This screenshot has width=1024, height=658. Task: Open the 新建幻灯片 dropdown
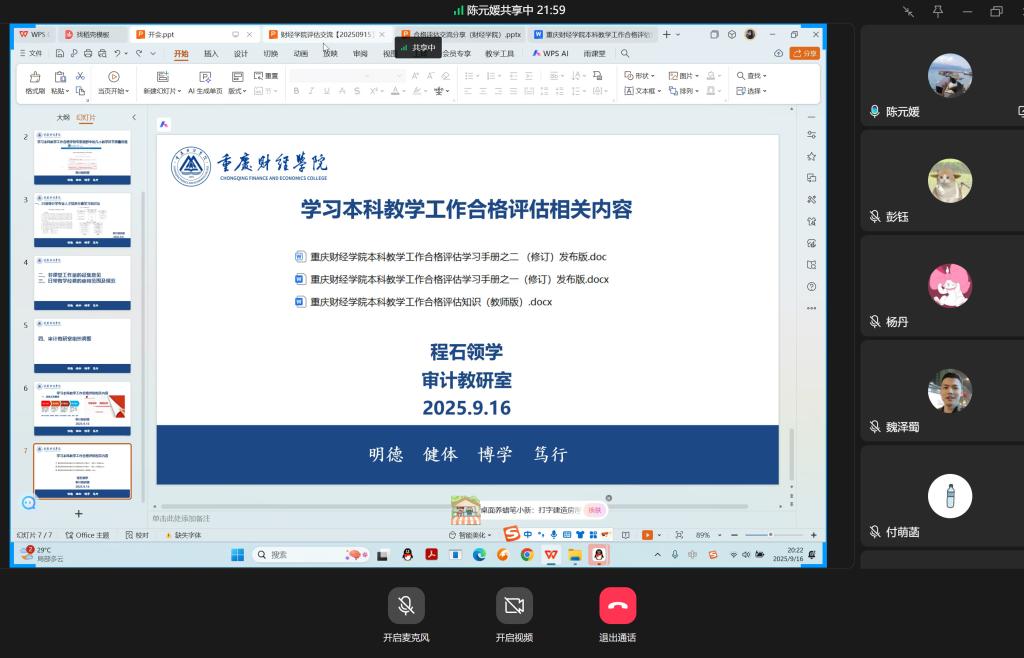pyautogui.click(x=161, y=91)
